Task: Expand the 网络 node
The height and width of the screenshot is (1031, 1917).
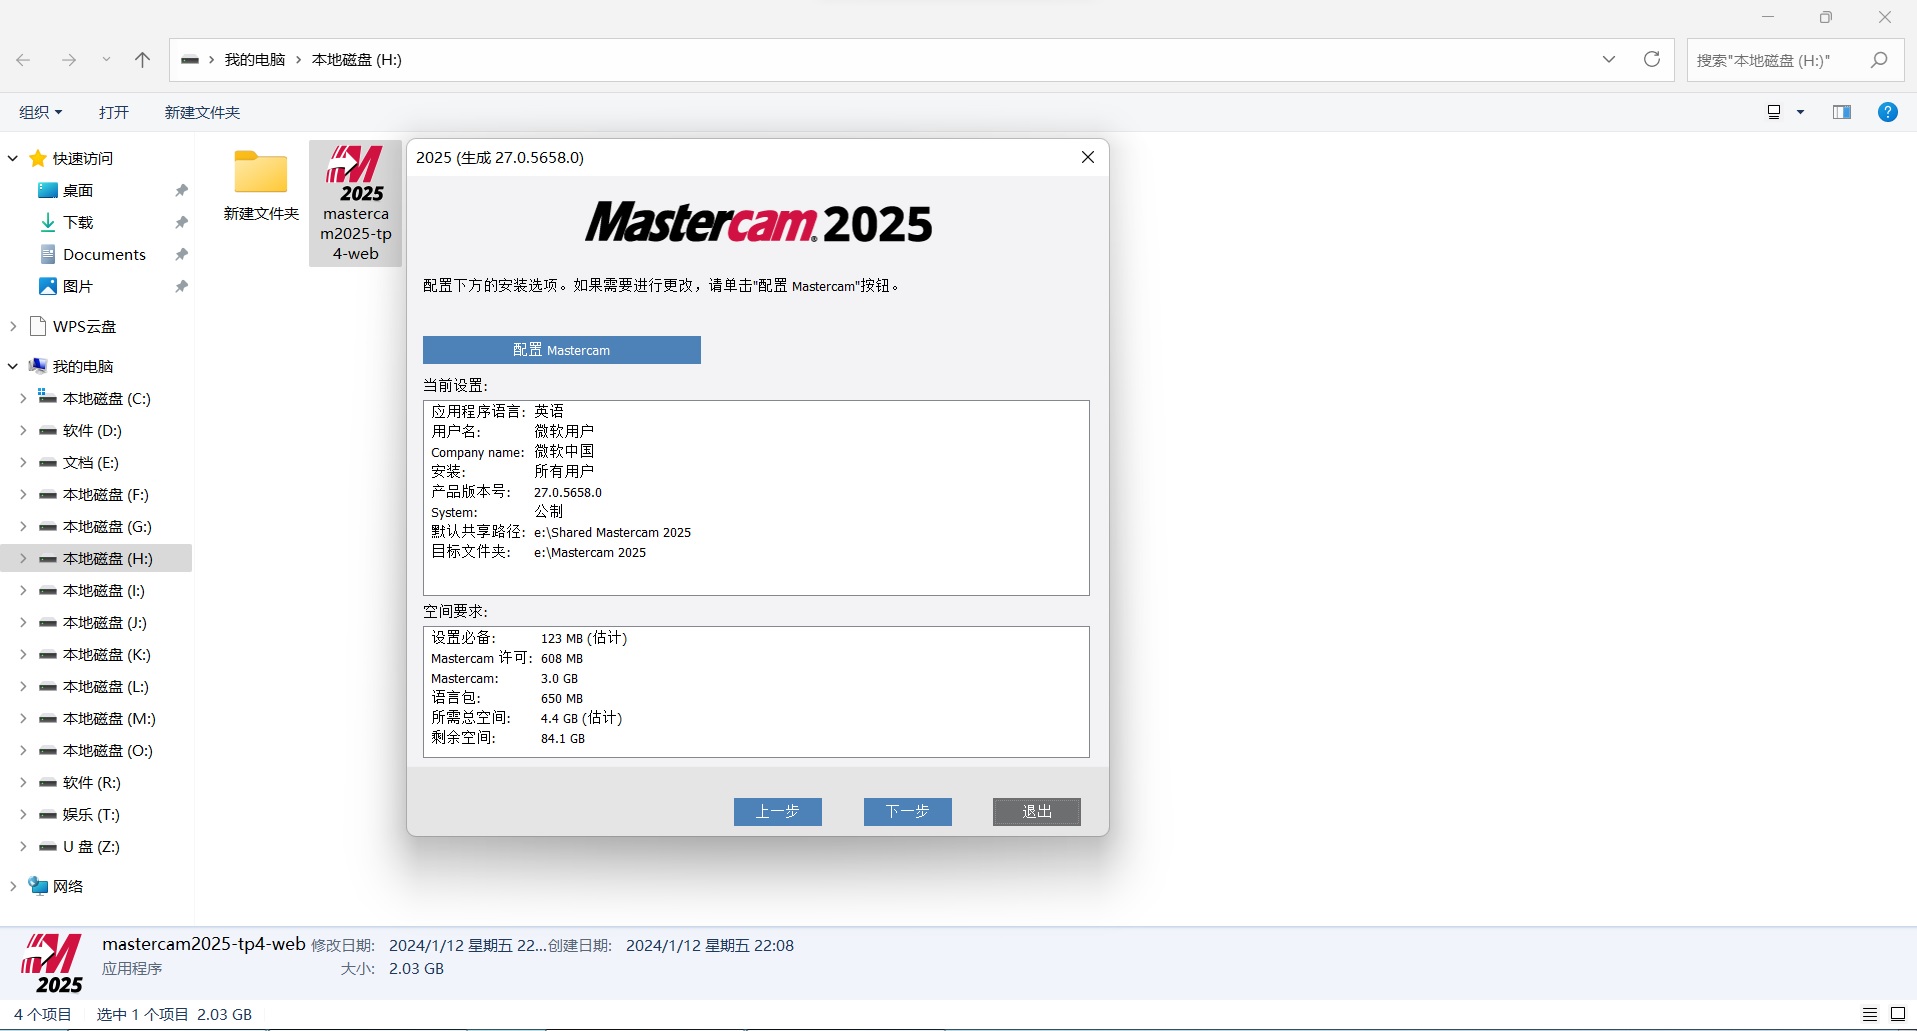Action: pos(13,886)
